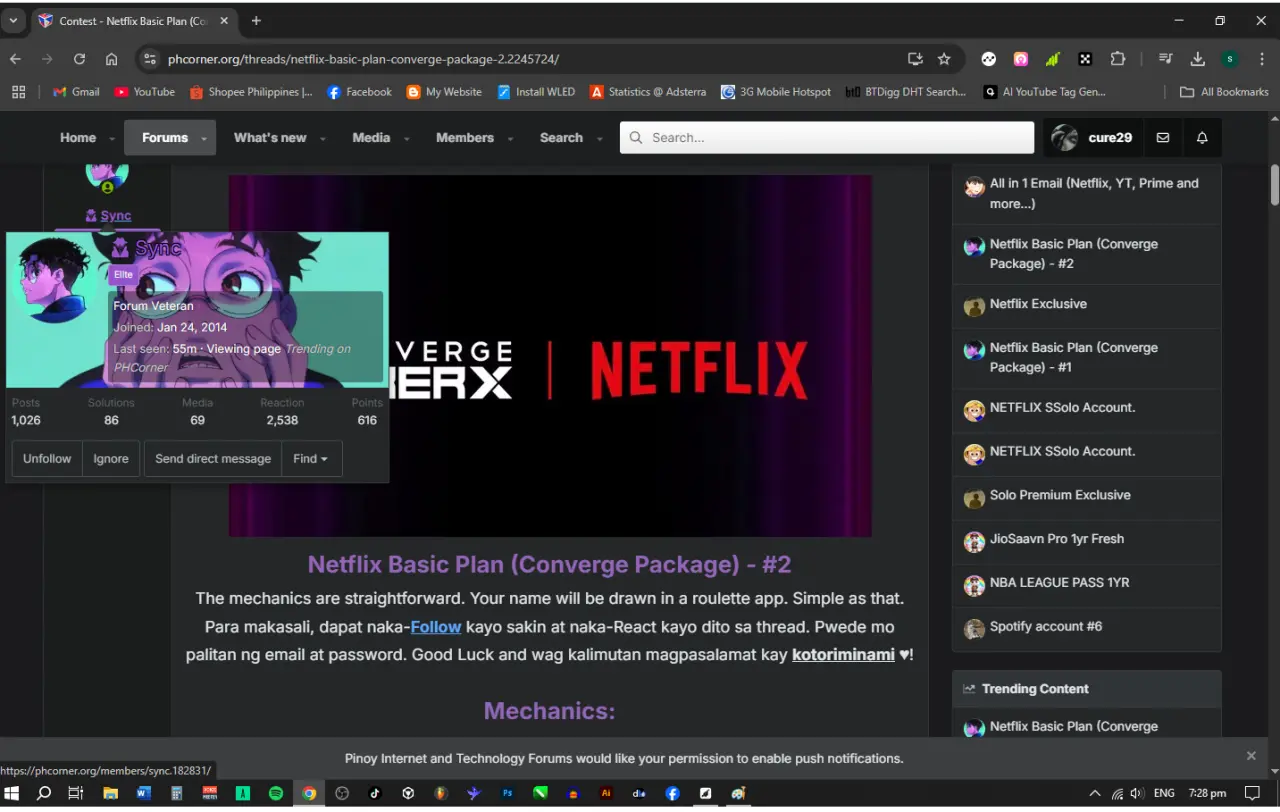
Task: Open the Members nav item
Action: (x=465, y=138)
